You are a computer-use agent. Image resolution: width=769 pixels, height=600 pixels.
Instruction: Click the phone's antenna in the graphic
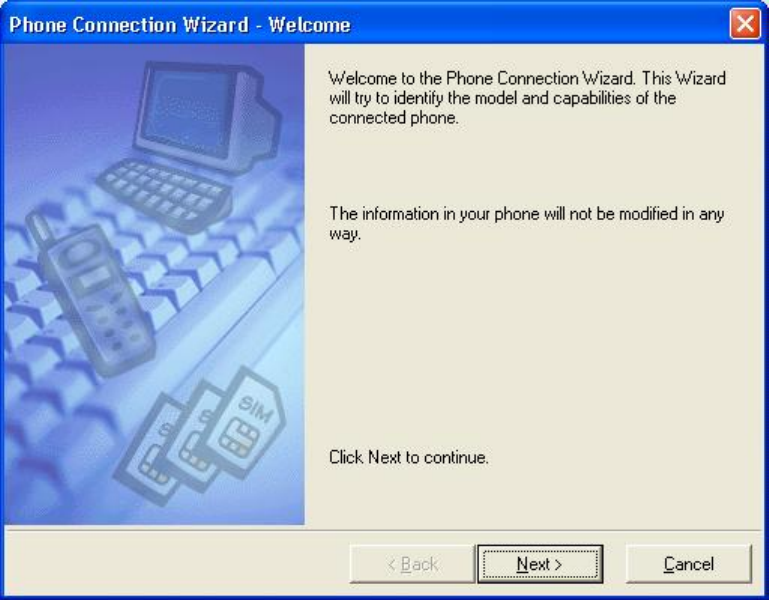[40, 227]
